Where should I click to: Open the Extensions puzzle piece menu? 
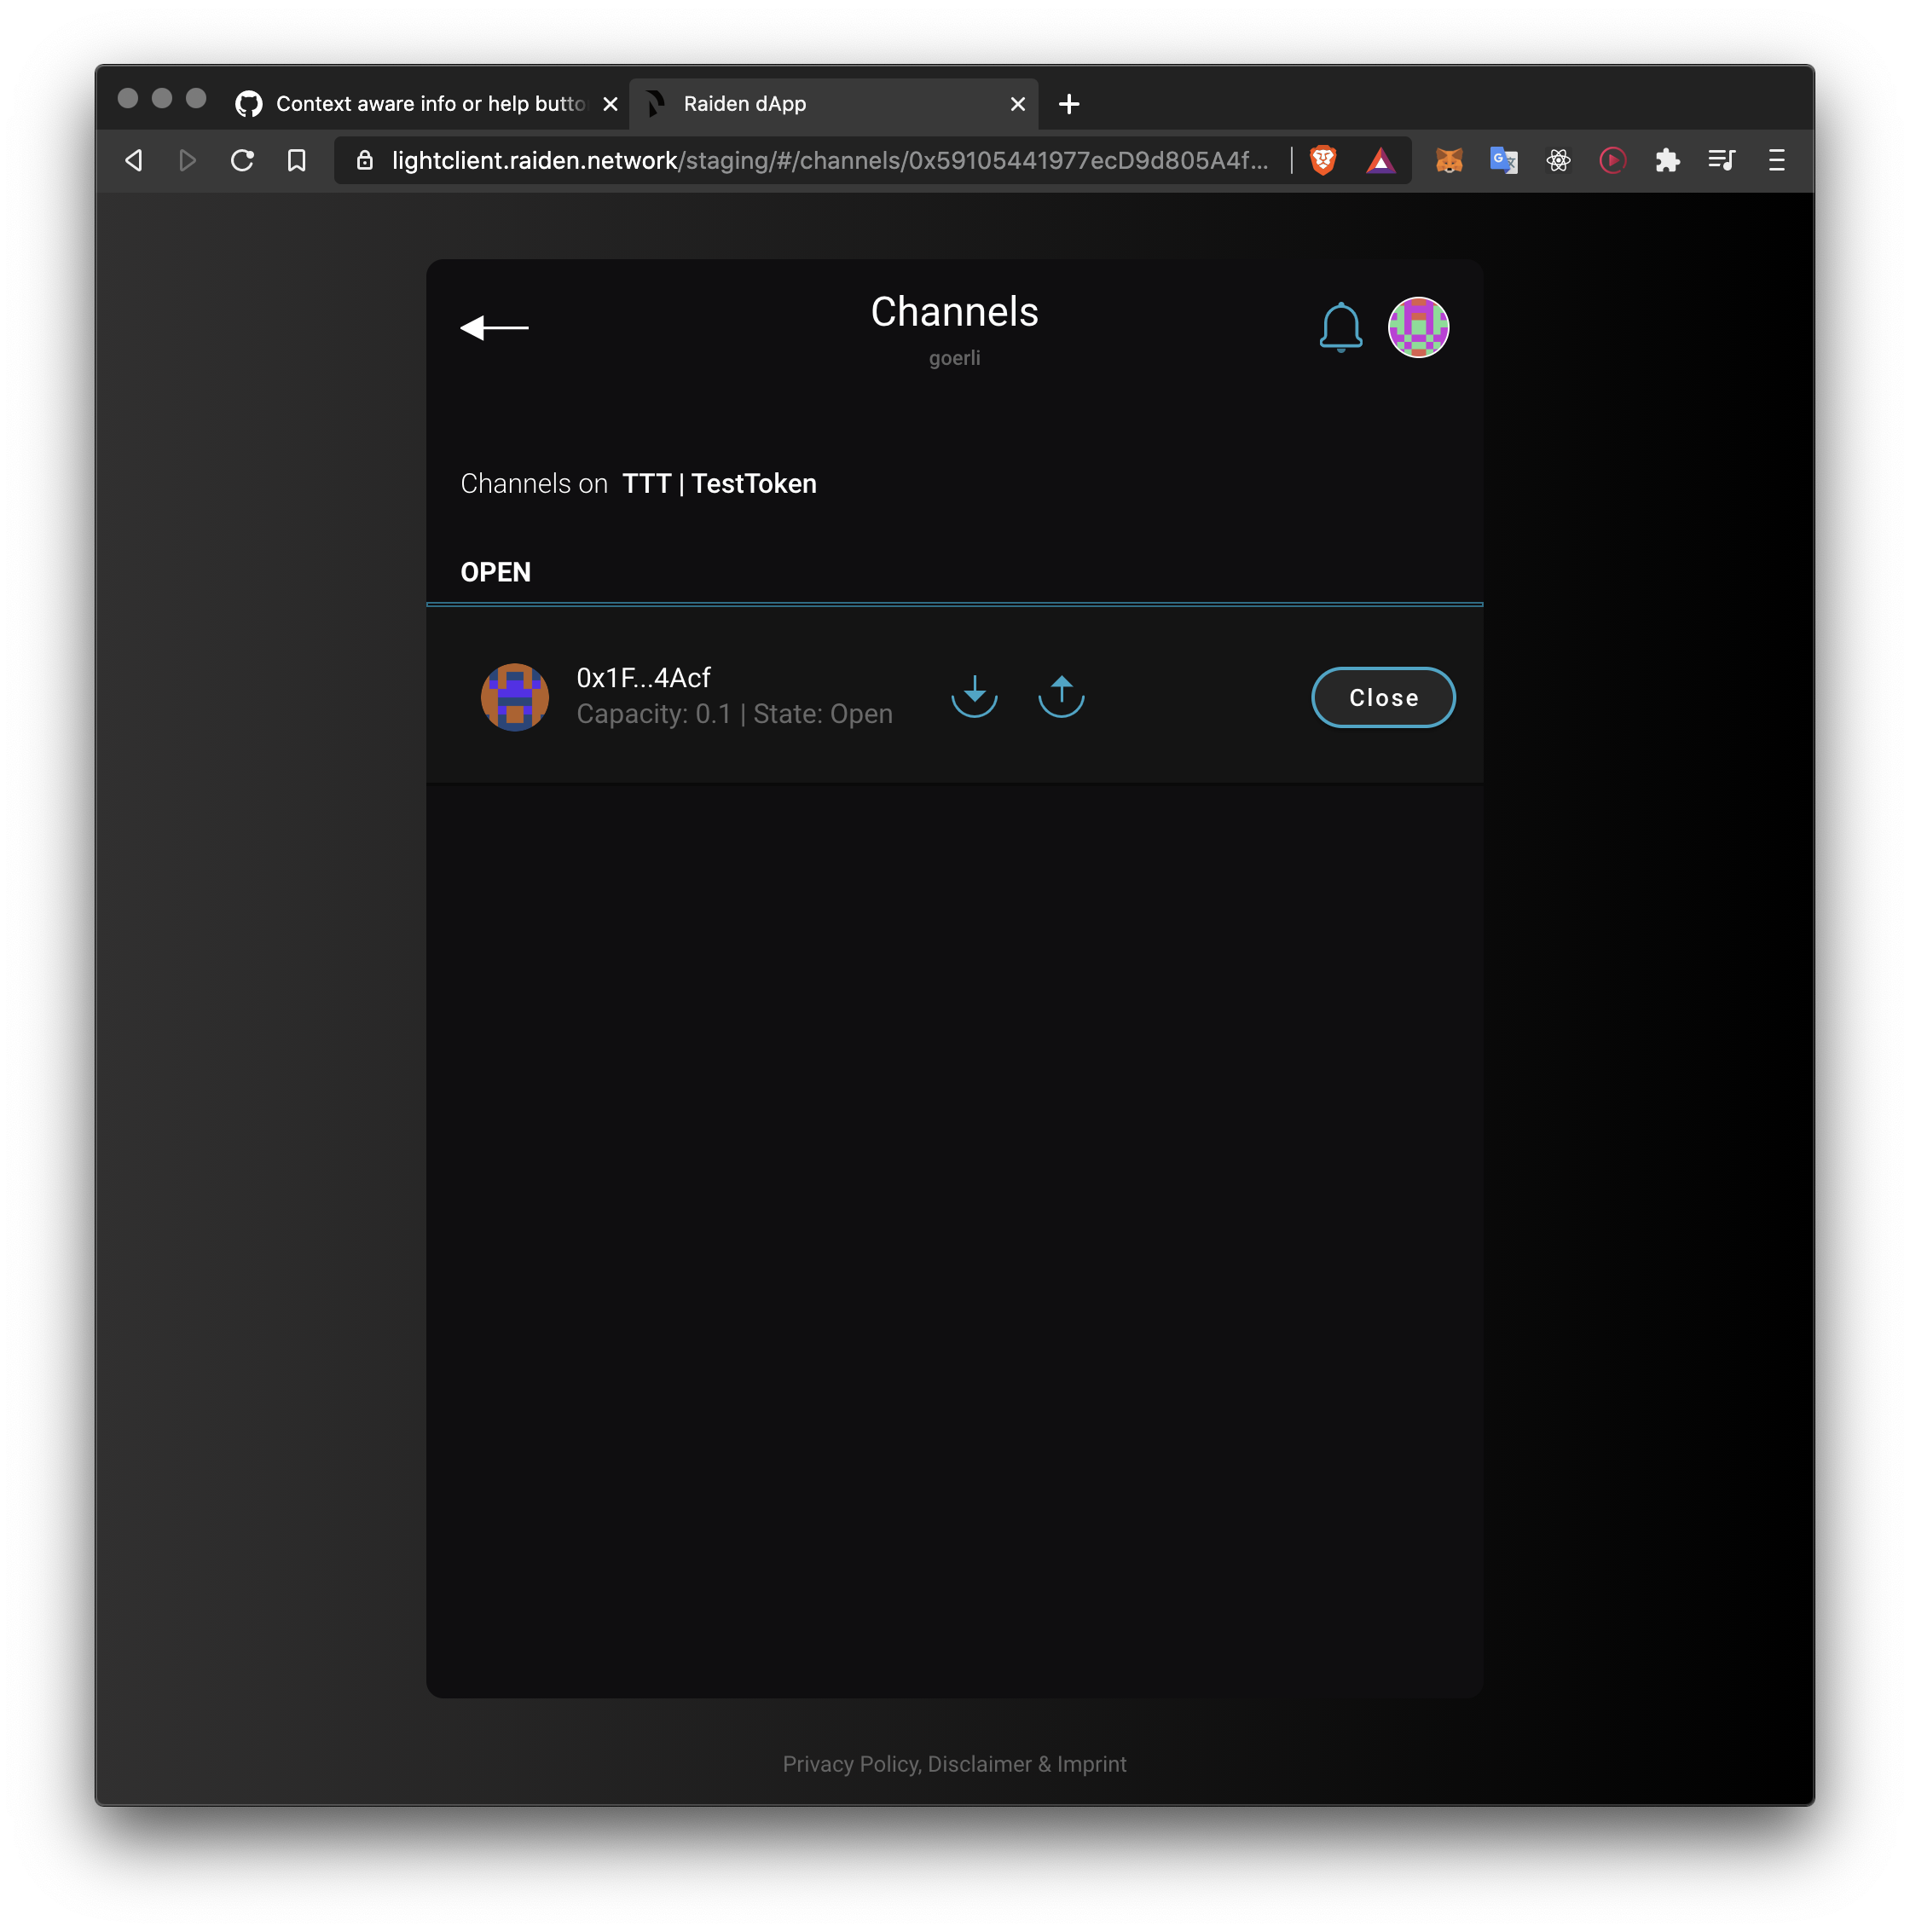(x=1667, y=160)
